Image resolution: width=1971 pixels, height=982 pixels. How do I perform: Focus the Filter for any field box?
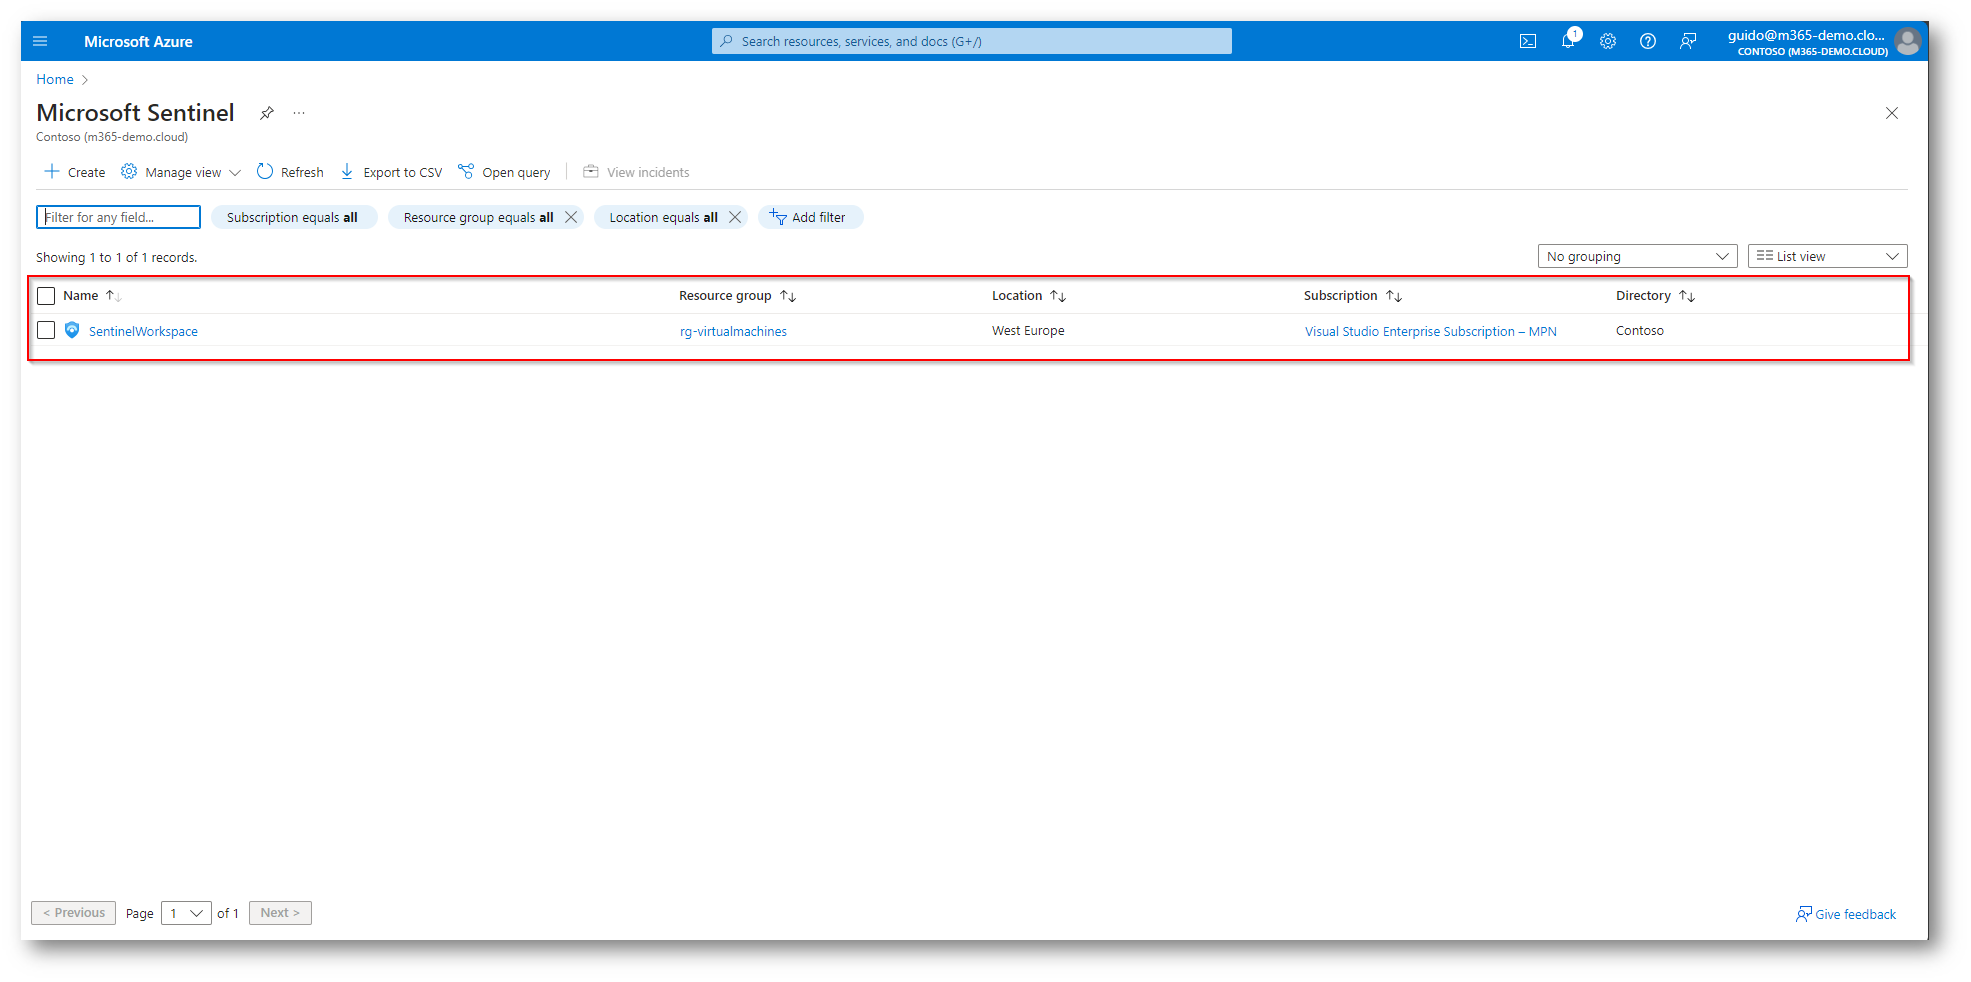(x=118, y=217)
